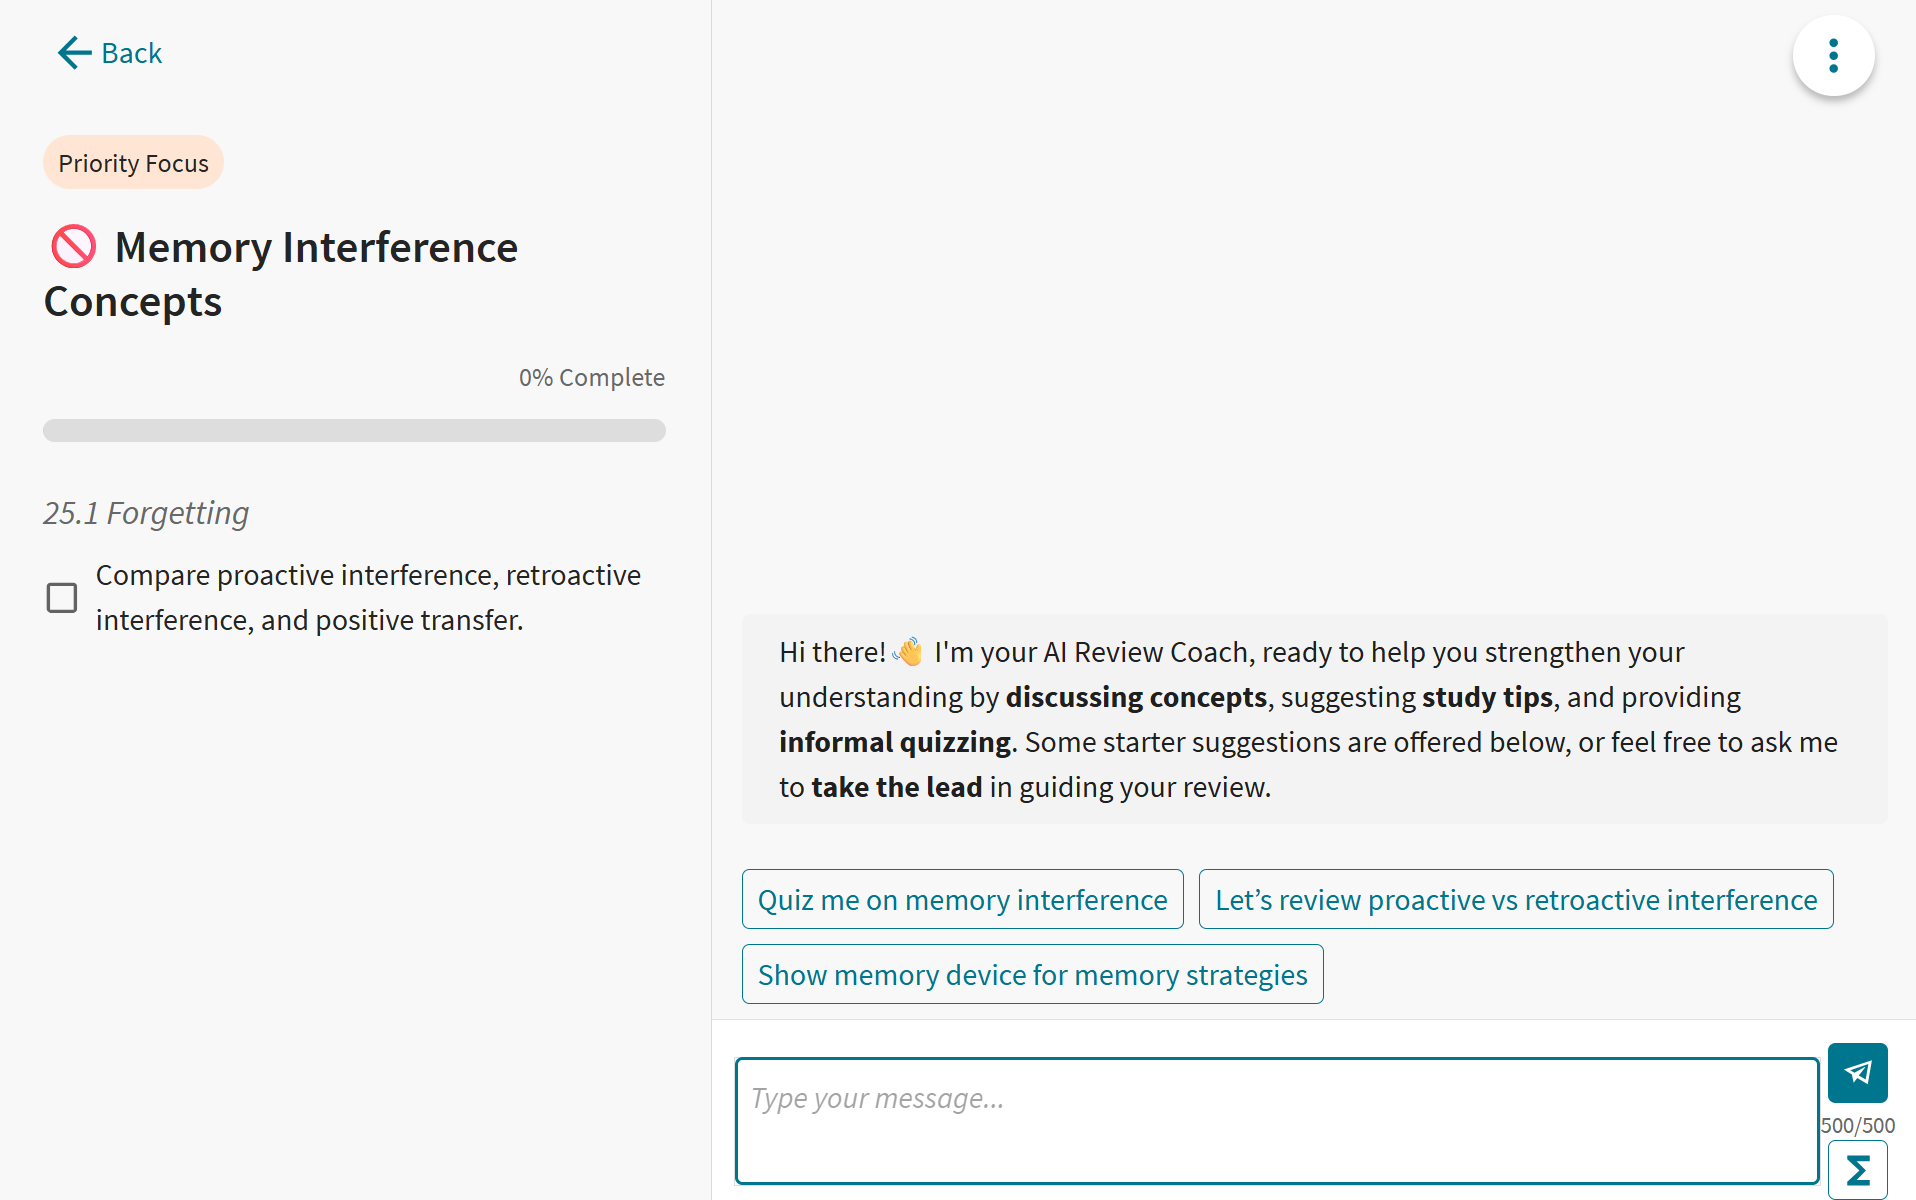The width and height of the screenshot is (1916, 1200).
Task: Click the AI Review Coach welcome message
Action: coord(1308,719)
